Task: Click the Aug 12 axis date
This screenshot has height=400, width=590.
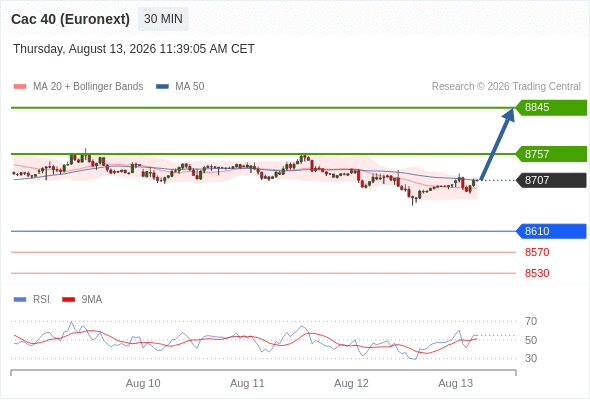Action: pos(351,383)
